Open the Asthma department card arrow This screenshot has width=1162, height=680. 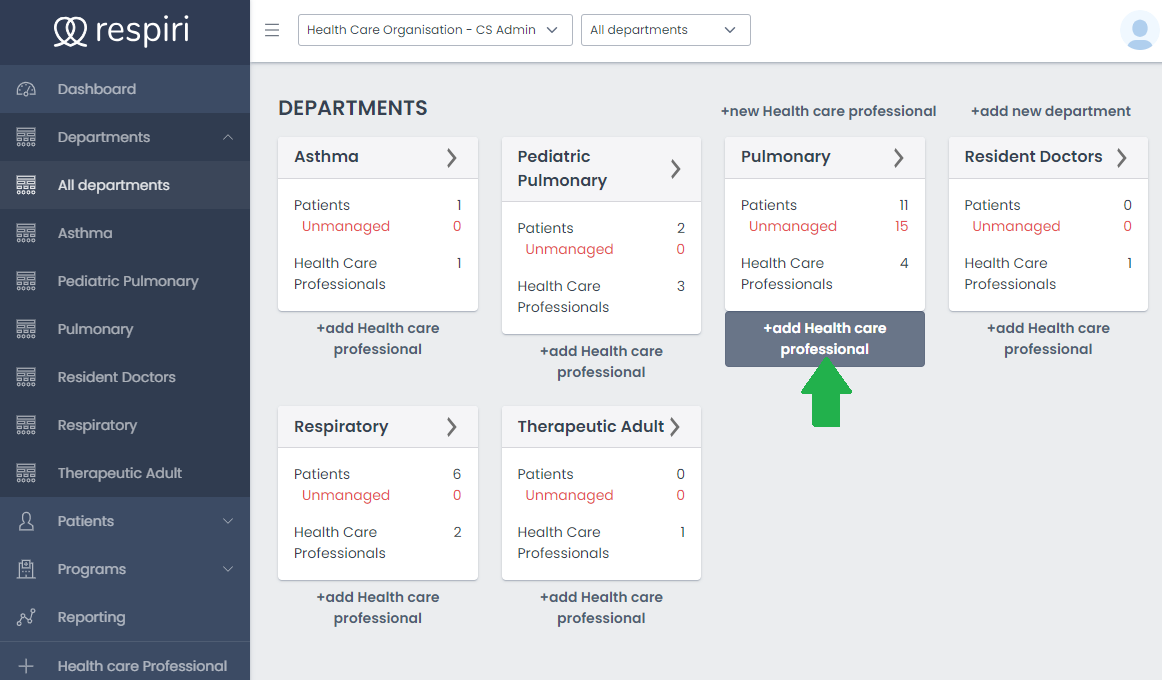[x=451, y=157]
